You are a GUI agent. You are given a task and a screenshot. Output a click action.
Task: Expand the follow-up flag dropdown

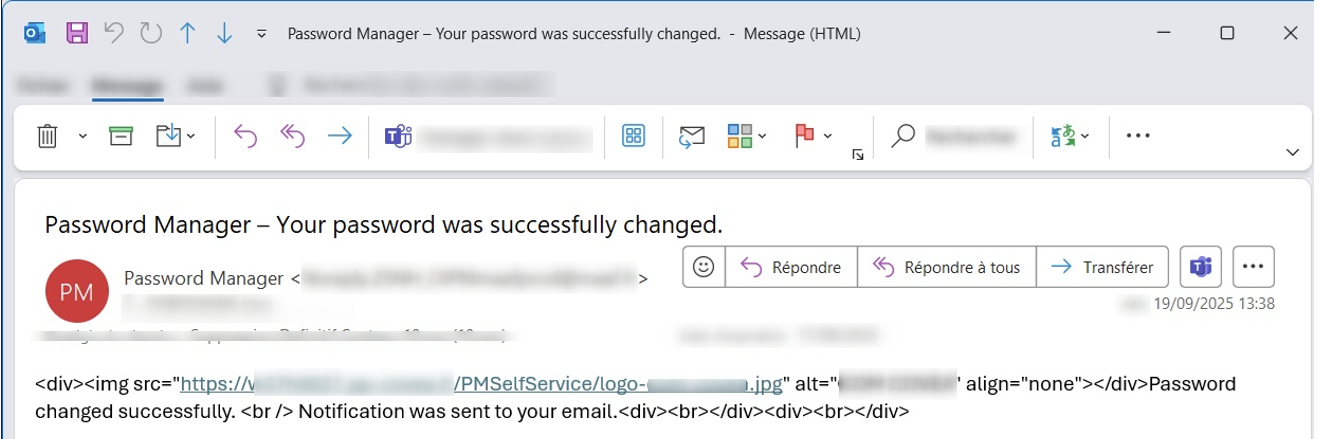[x=827, y=137]
